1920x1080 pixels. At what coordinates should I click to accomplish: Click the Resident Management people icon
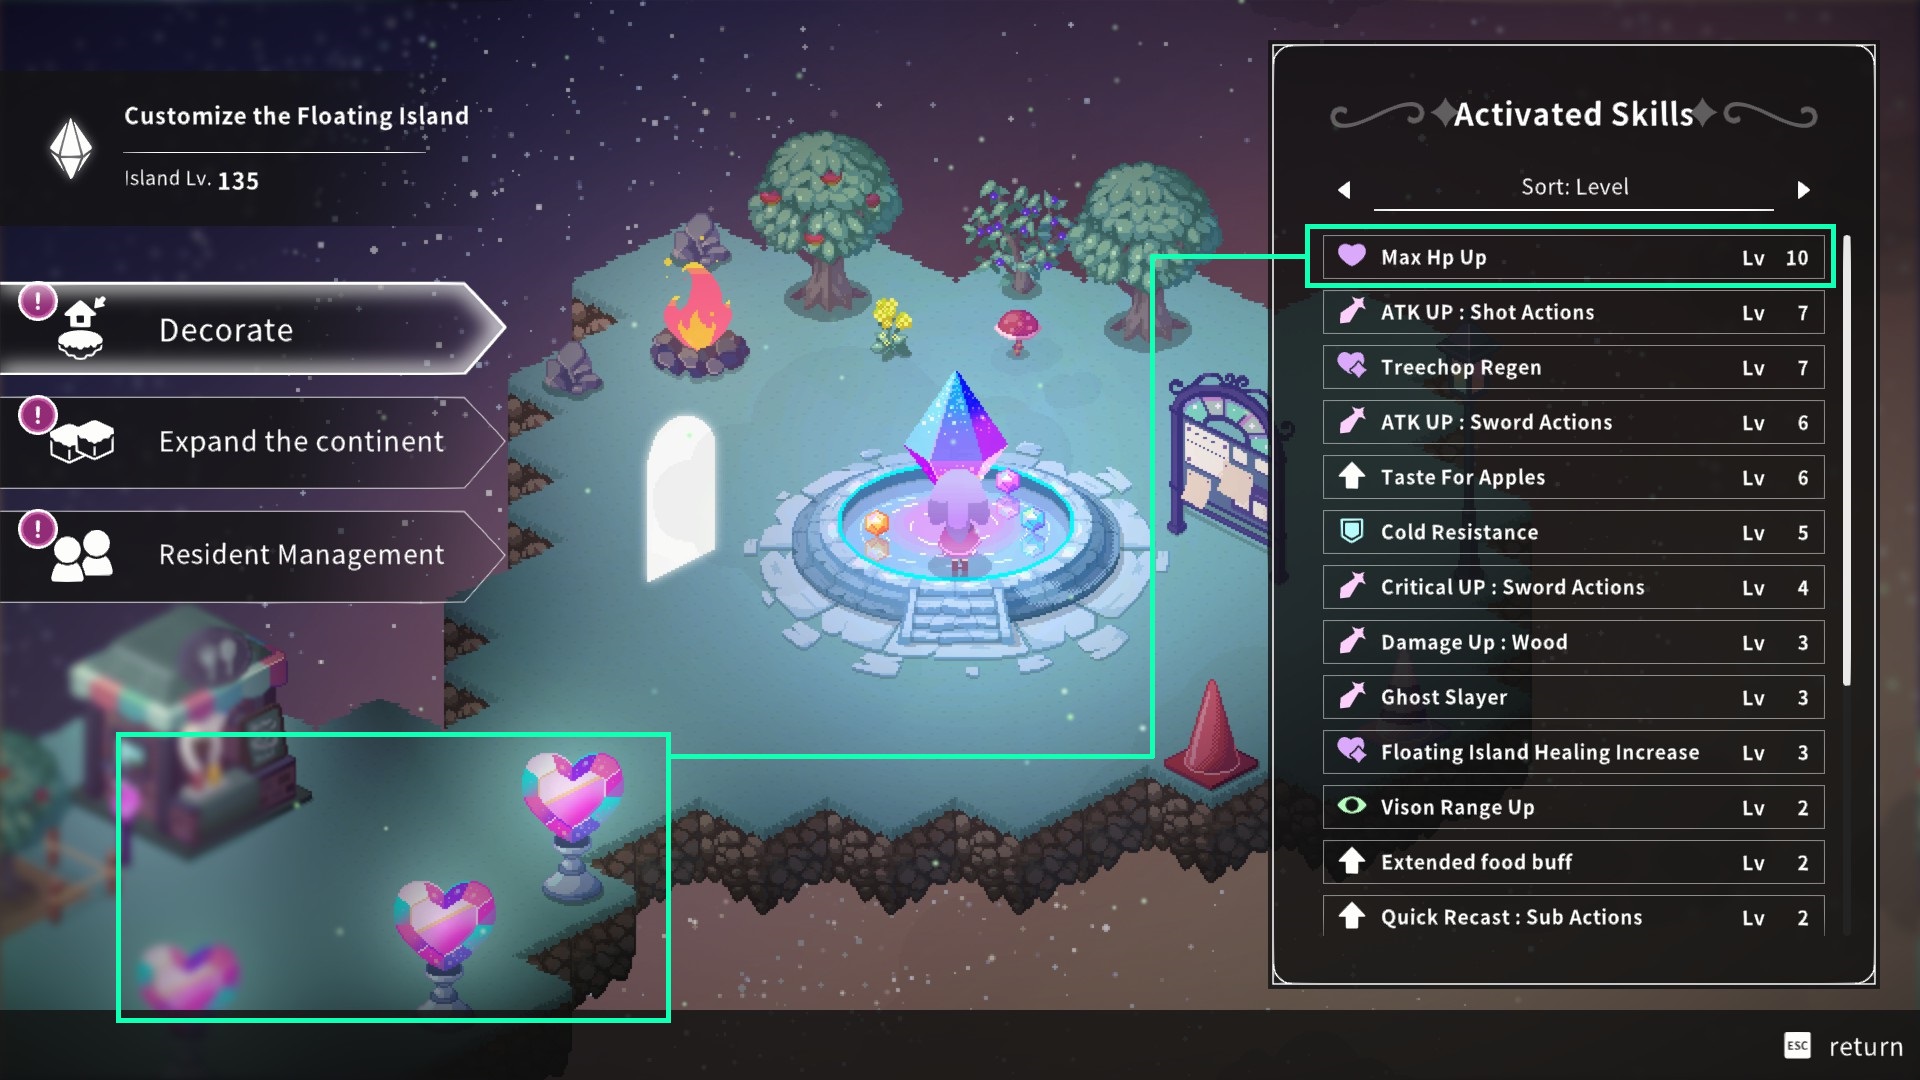[82, 556]
